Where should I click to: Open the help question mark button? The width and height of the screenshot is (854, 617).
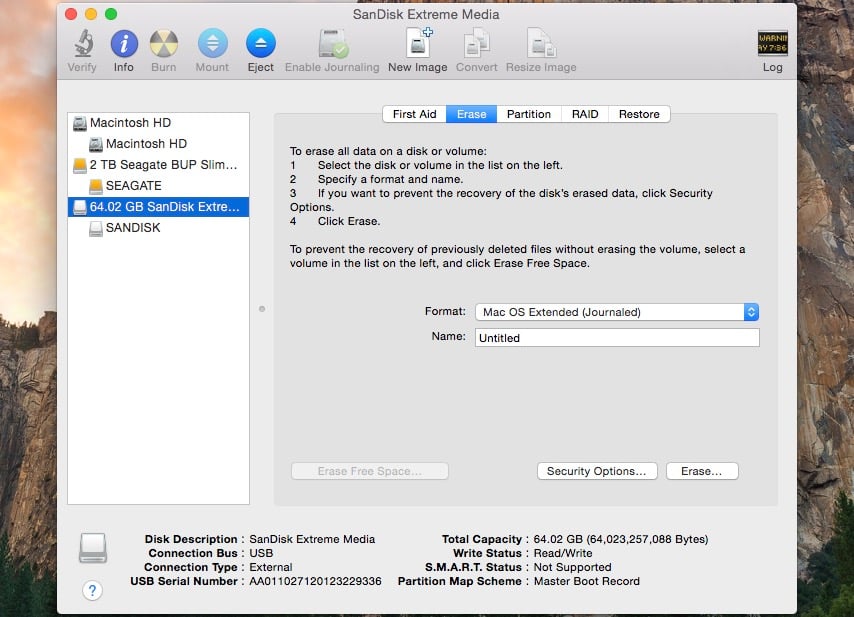(92, 590)
